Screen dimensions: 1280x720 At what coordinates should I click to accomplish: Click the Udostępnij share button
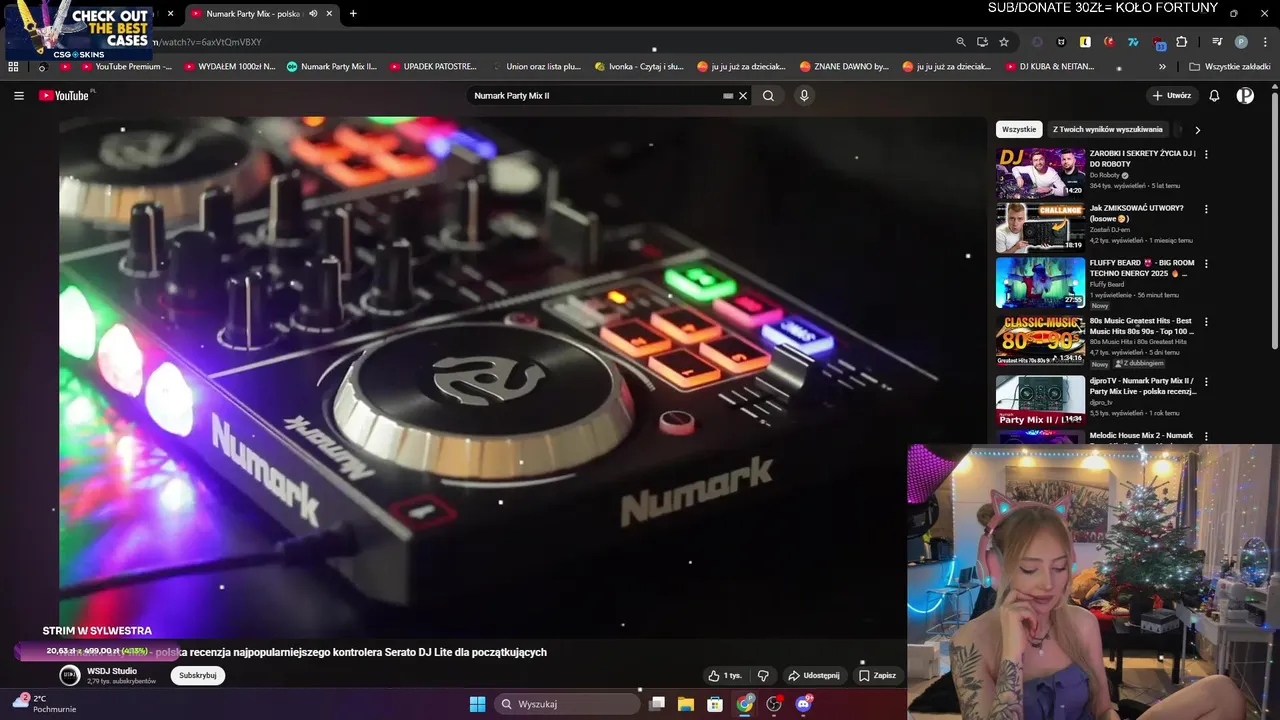[x=815, y=676]
